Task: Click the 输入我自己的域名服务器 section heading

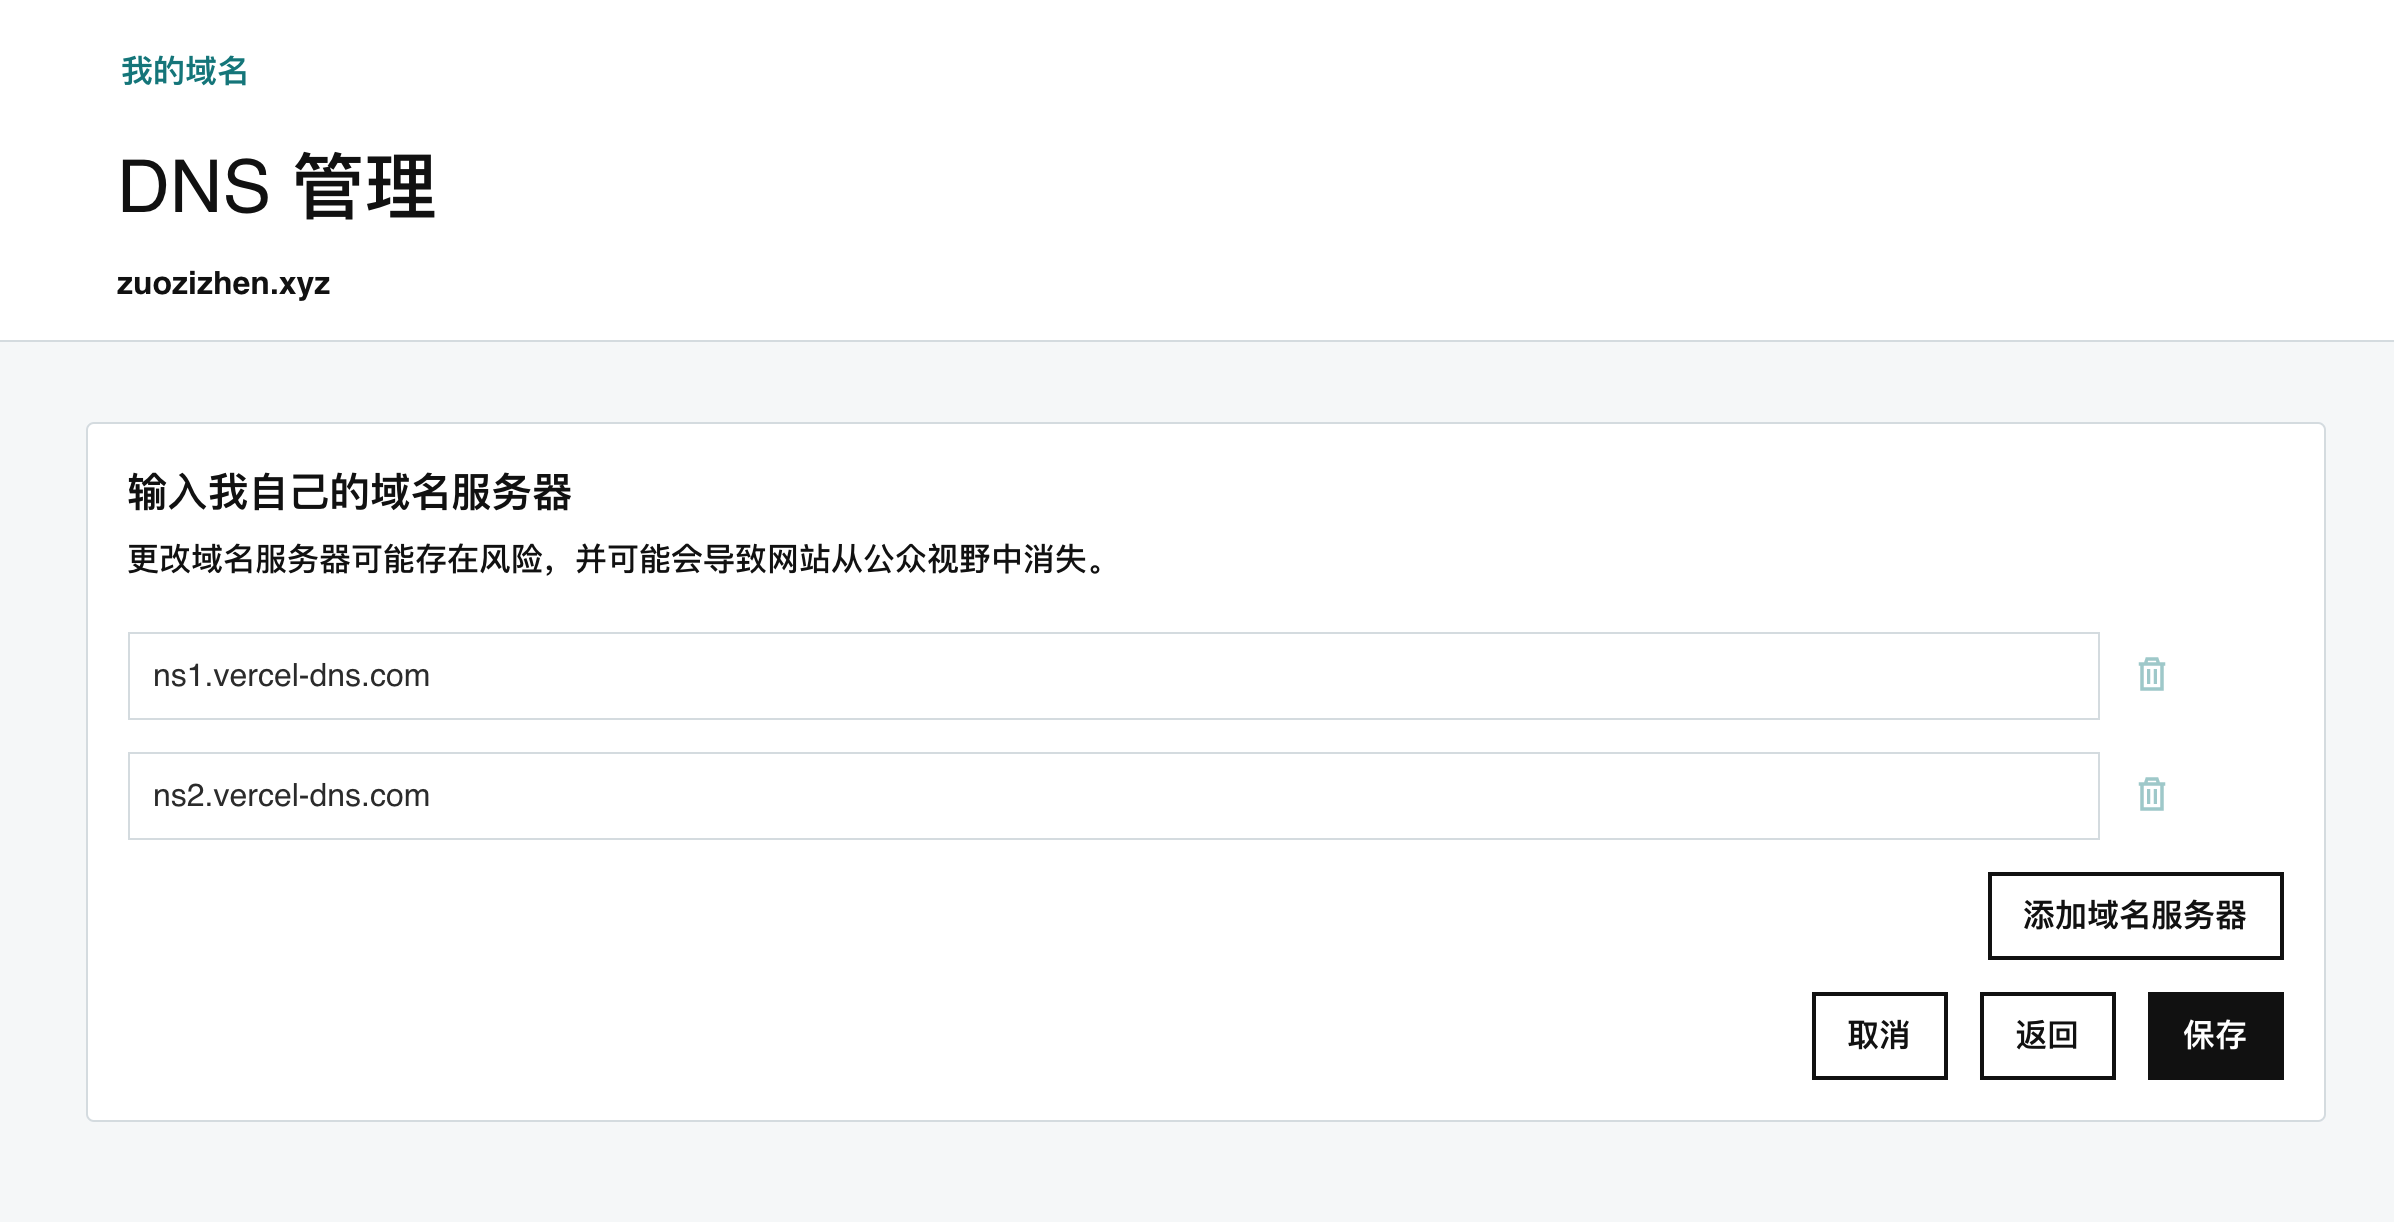Action: pos(349,492)
